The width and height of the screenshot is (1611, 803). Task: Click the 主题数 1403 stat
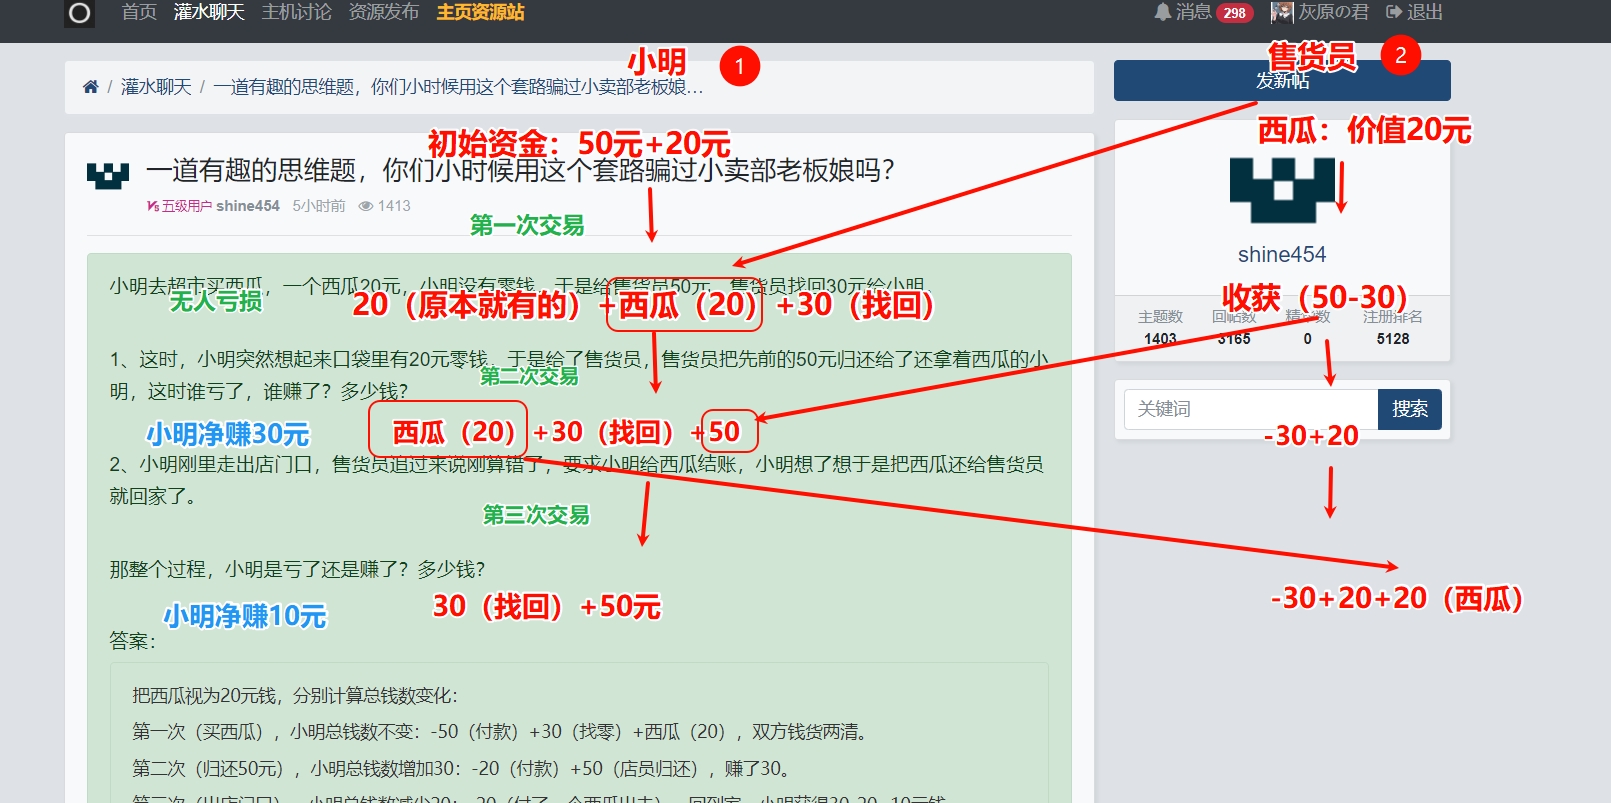coord(1160,327)
